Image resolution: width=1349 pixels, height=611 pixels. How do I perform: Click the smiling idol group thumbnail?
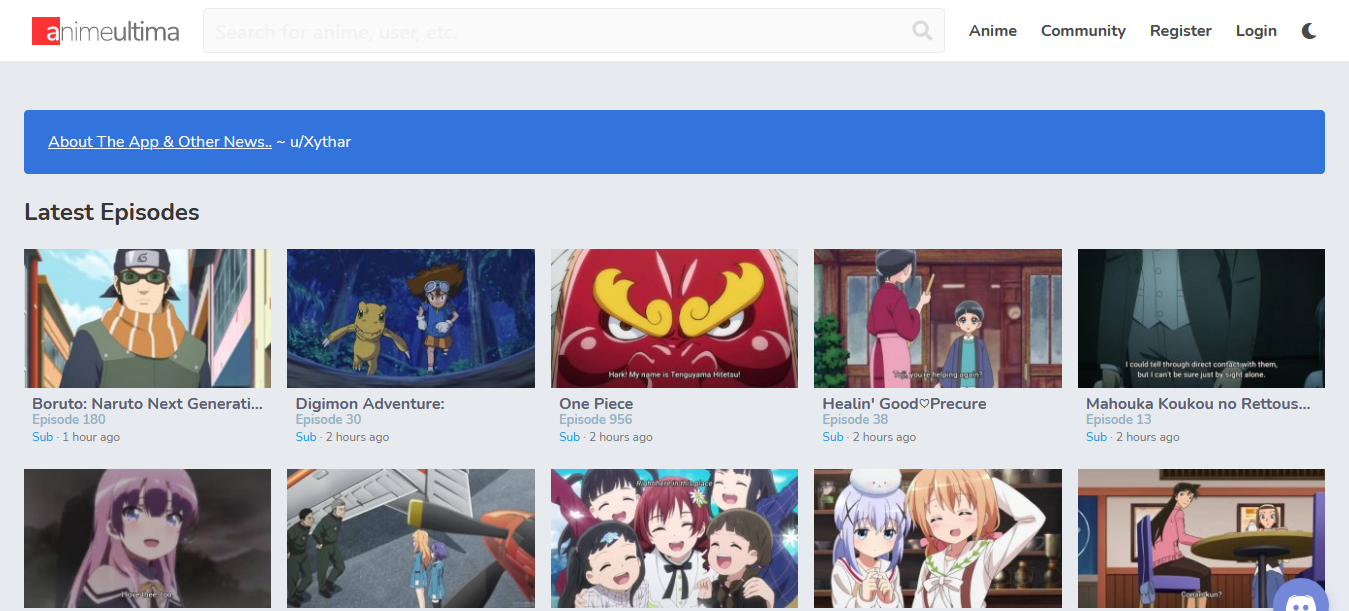coord(674,539)
